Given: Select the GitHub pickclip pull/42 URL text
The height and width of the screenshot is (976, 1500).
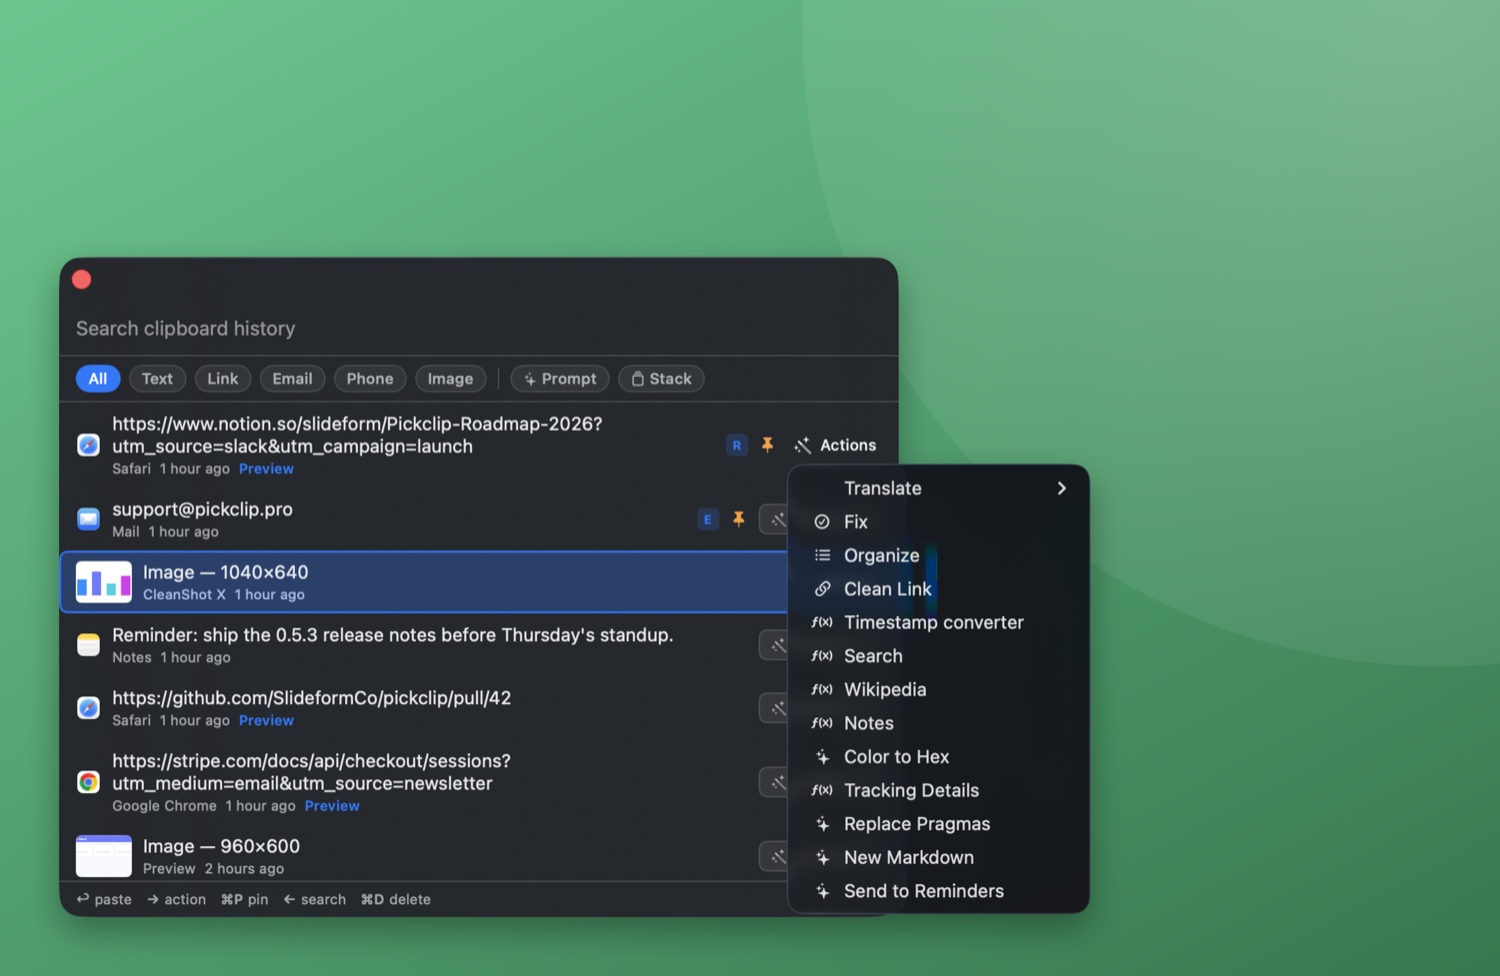Looking at the screenshot, I should point(311,698).
